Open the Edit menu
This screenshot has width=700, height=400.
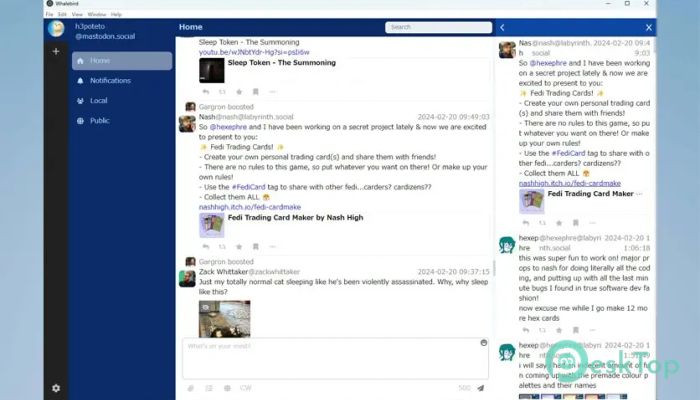tap(62, 14)
